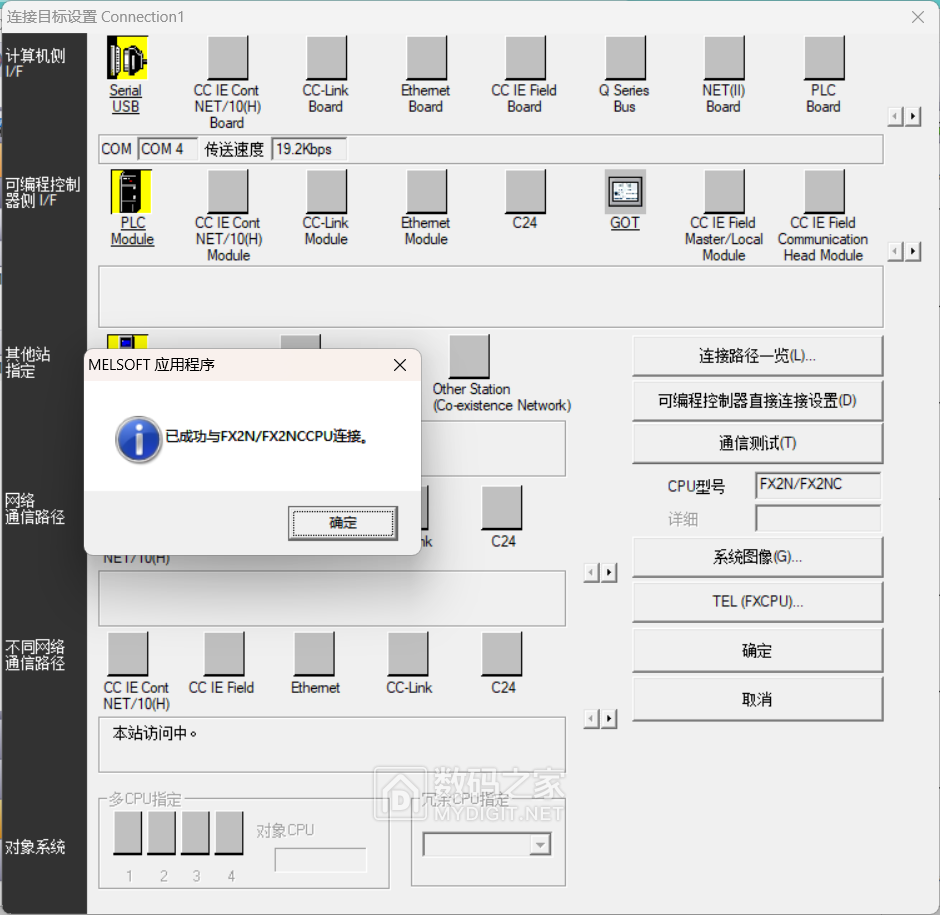Select the CC-Link Board icon

click(x=326, y=58)
